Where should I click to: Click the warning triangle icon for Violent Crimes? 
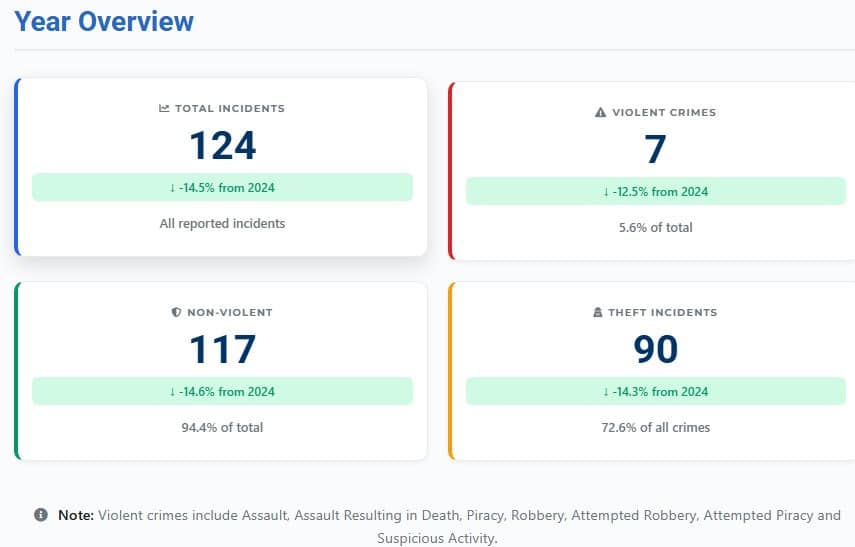pyautogui.click(x=600, y=113)
